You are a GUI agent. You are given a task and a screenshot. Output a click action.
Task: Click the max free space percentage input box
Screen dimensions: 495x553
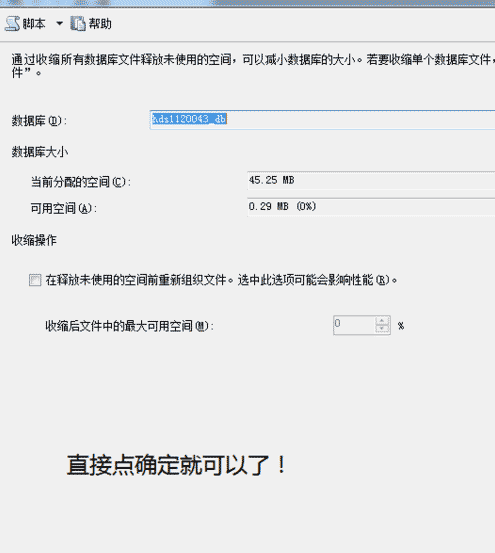[x=354, y=325]
